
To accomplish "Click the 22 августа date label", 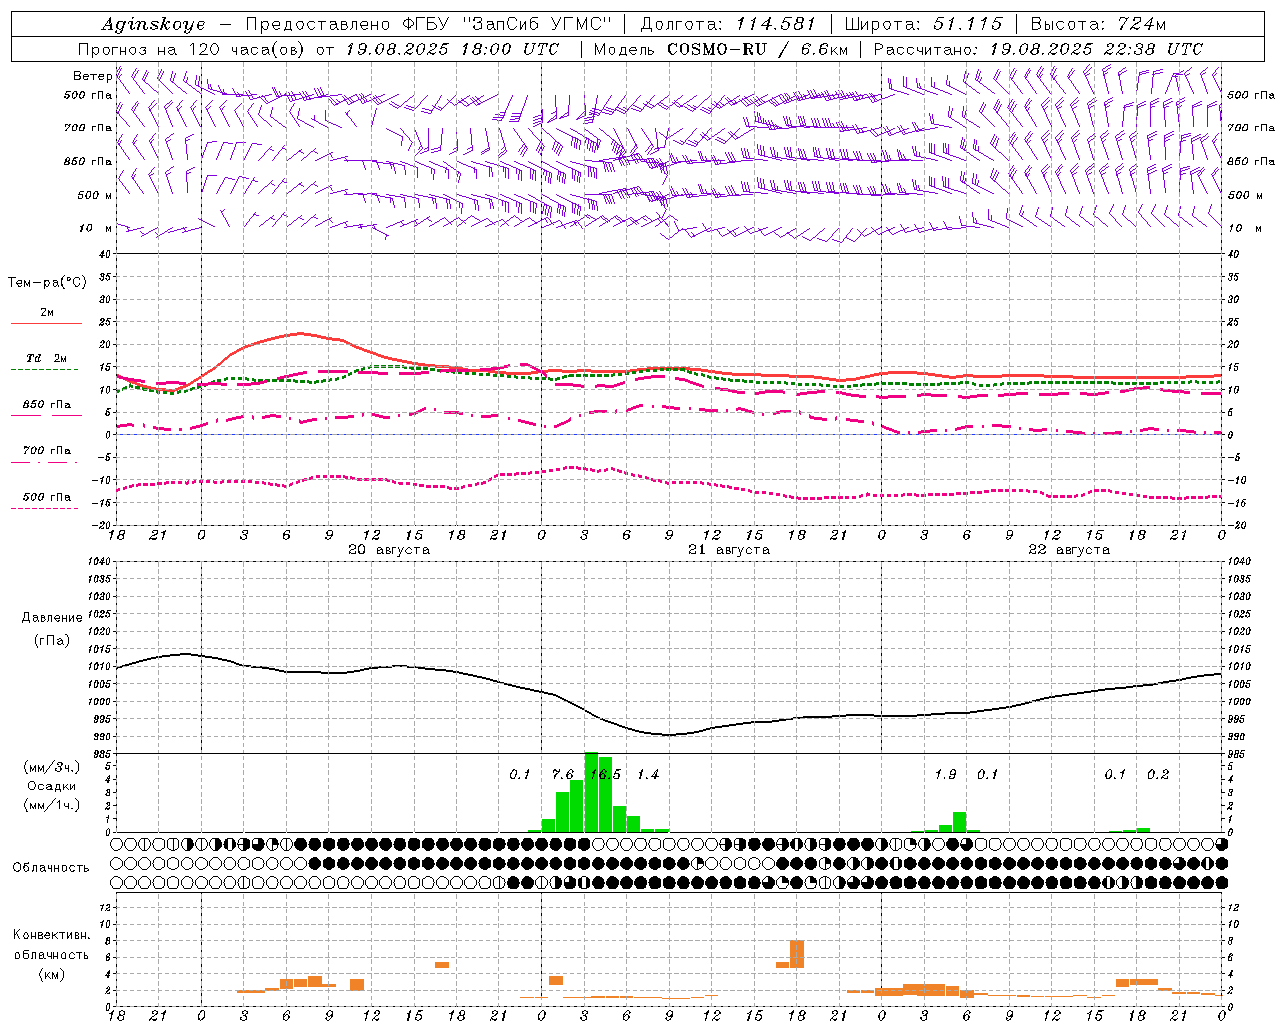I will (x=1069, y=550).
